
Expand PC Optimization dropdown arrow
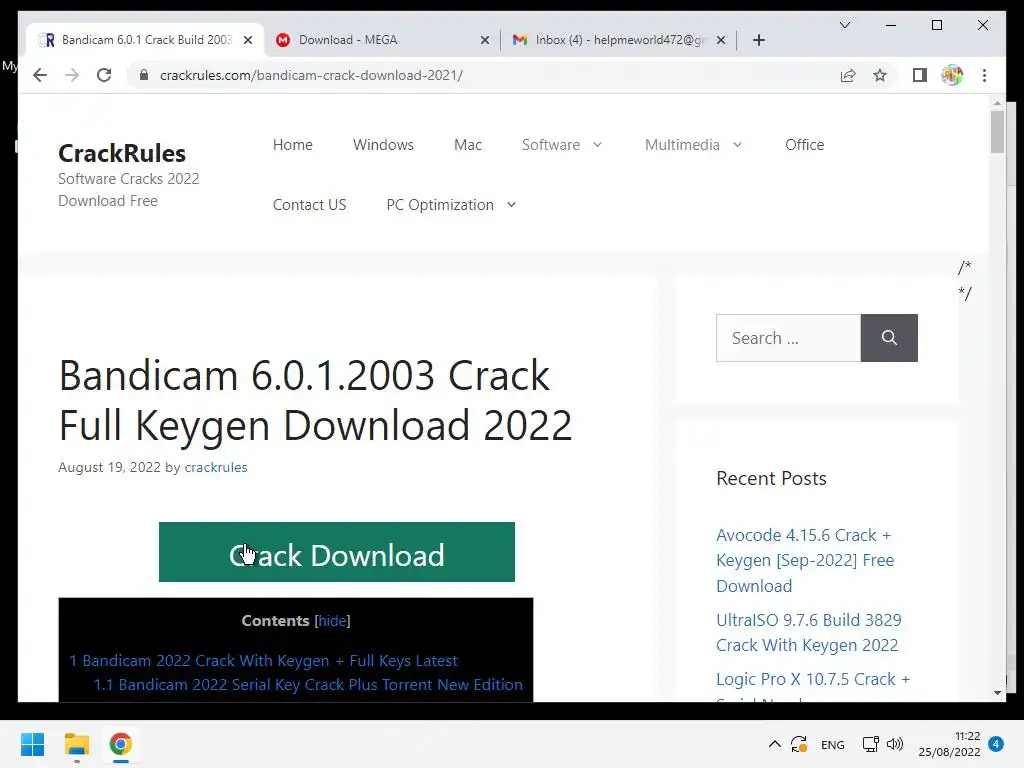pos(511,204)
